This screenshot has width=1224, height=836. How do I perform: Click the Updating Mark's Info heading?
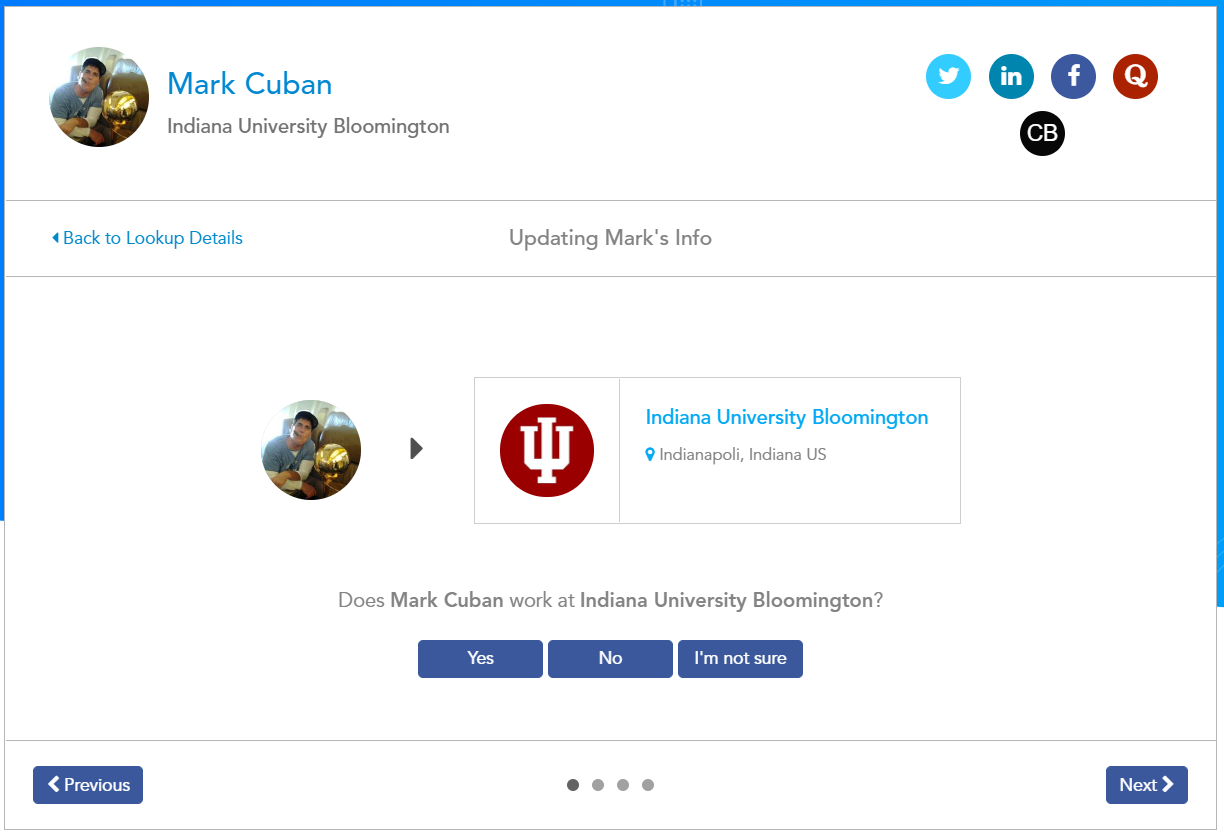pos(610,238)
